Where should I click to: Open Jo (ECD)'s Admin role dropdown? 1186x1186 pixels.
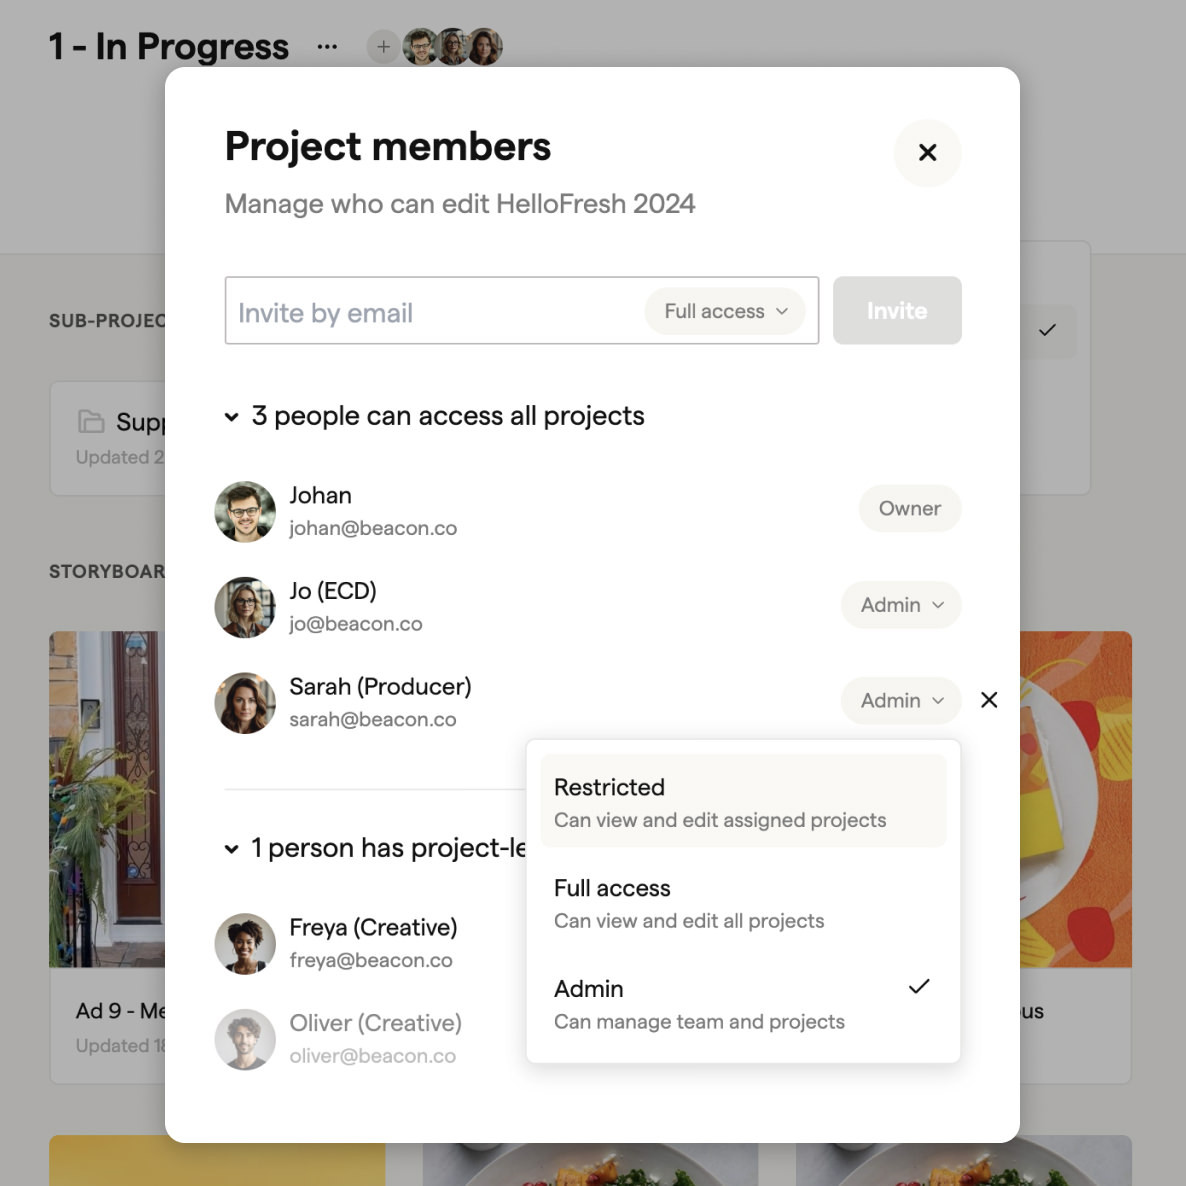899,605
